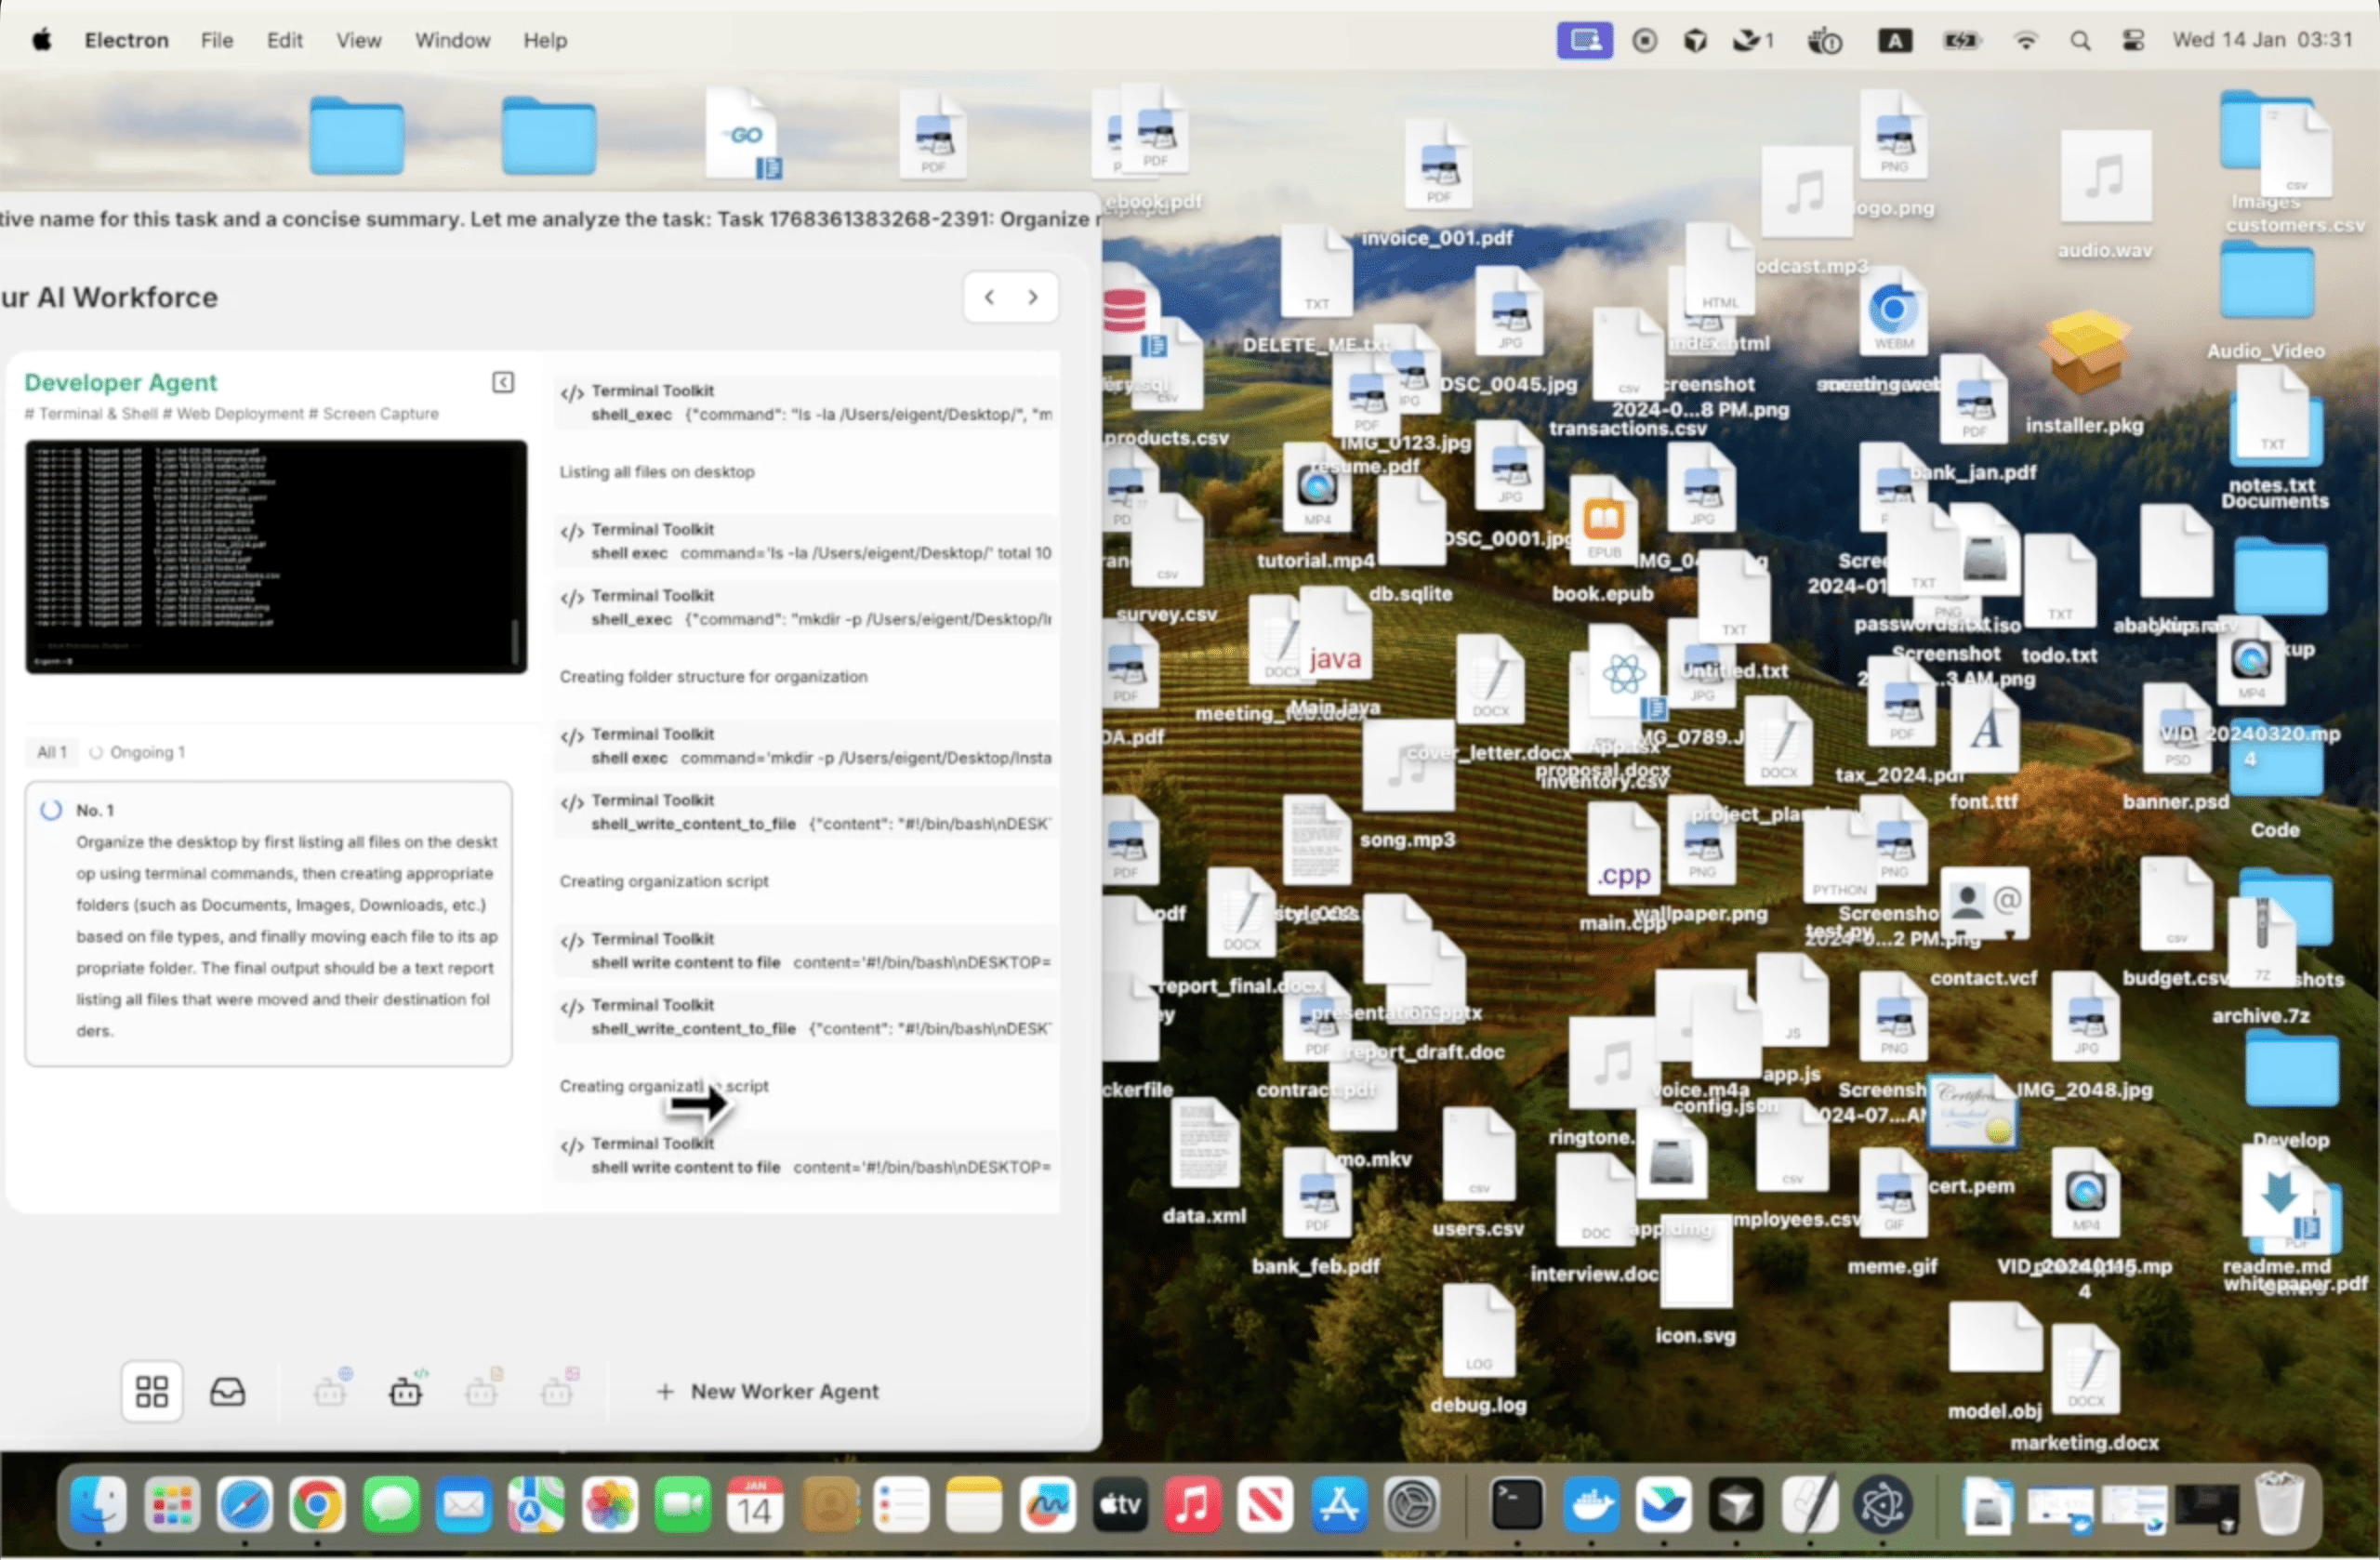
Task: Open System Settings from the Dock
Action: [x=1412, y=1504]
